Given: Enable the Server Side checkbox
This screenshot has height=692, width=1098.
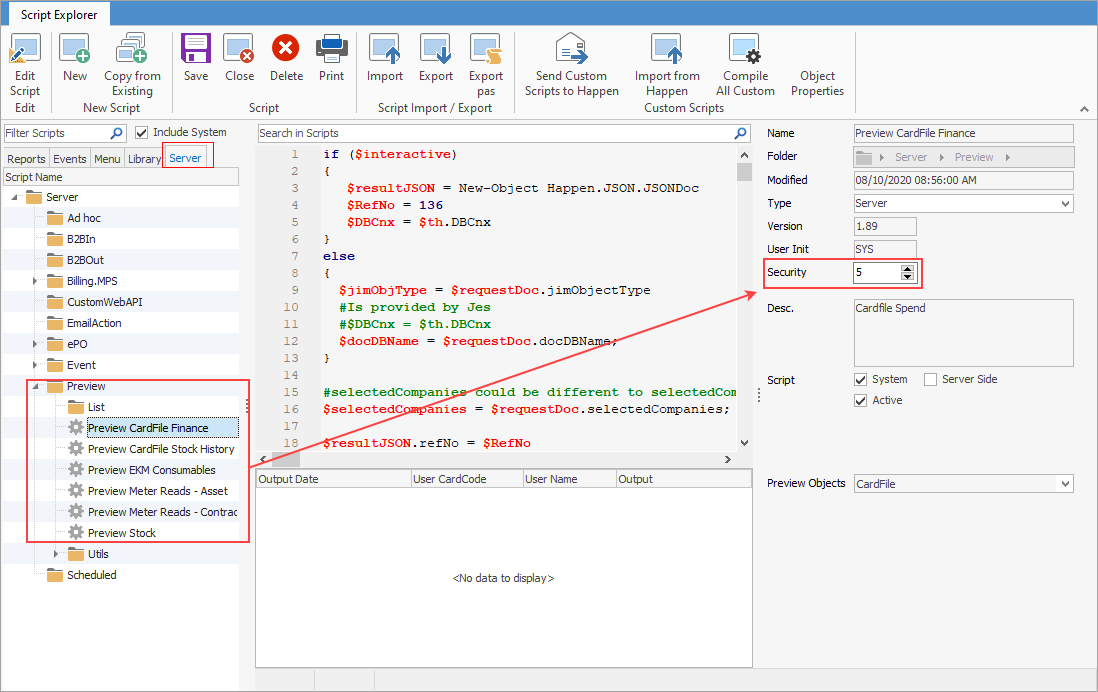Looking at the screenshot, I should [x=931, y=379].
